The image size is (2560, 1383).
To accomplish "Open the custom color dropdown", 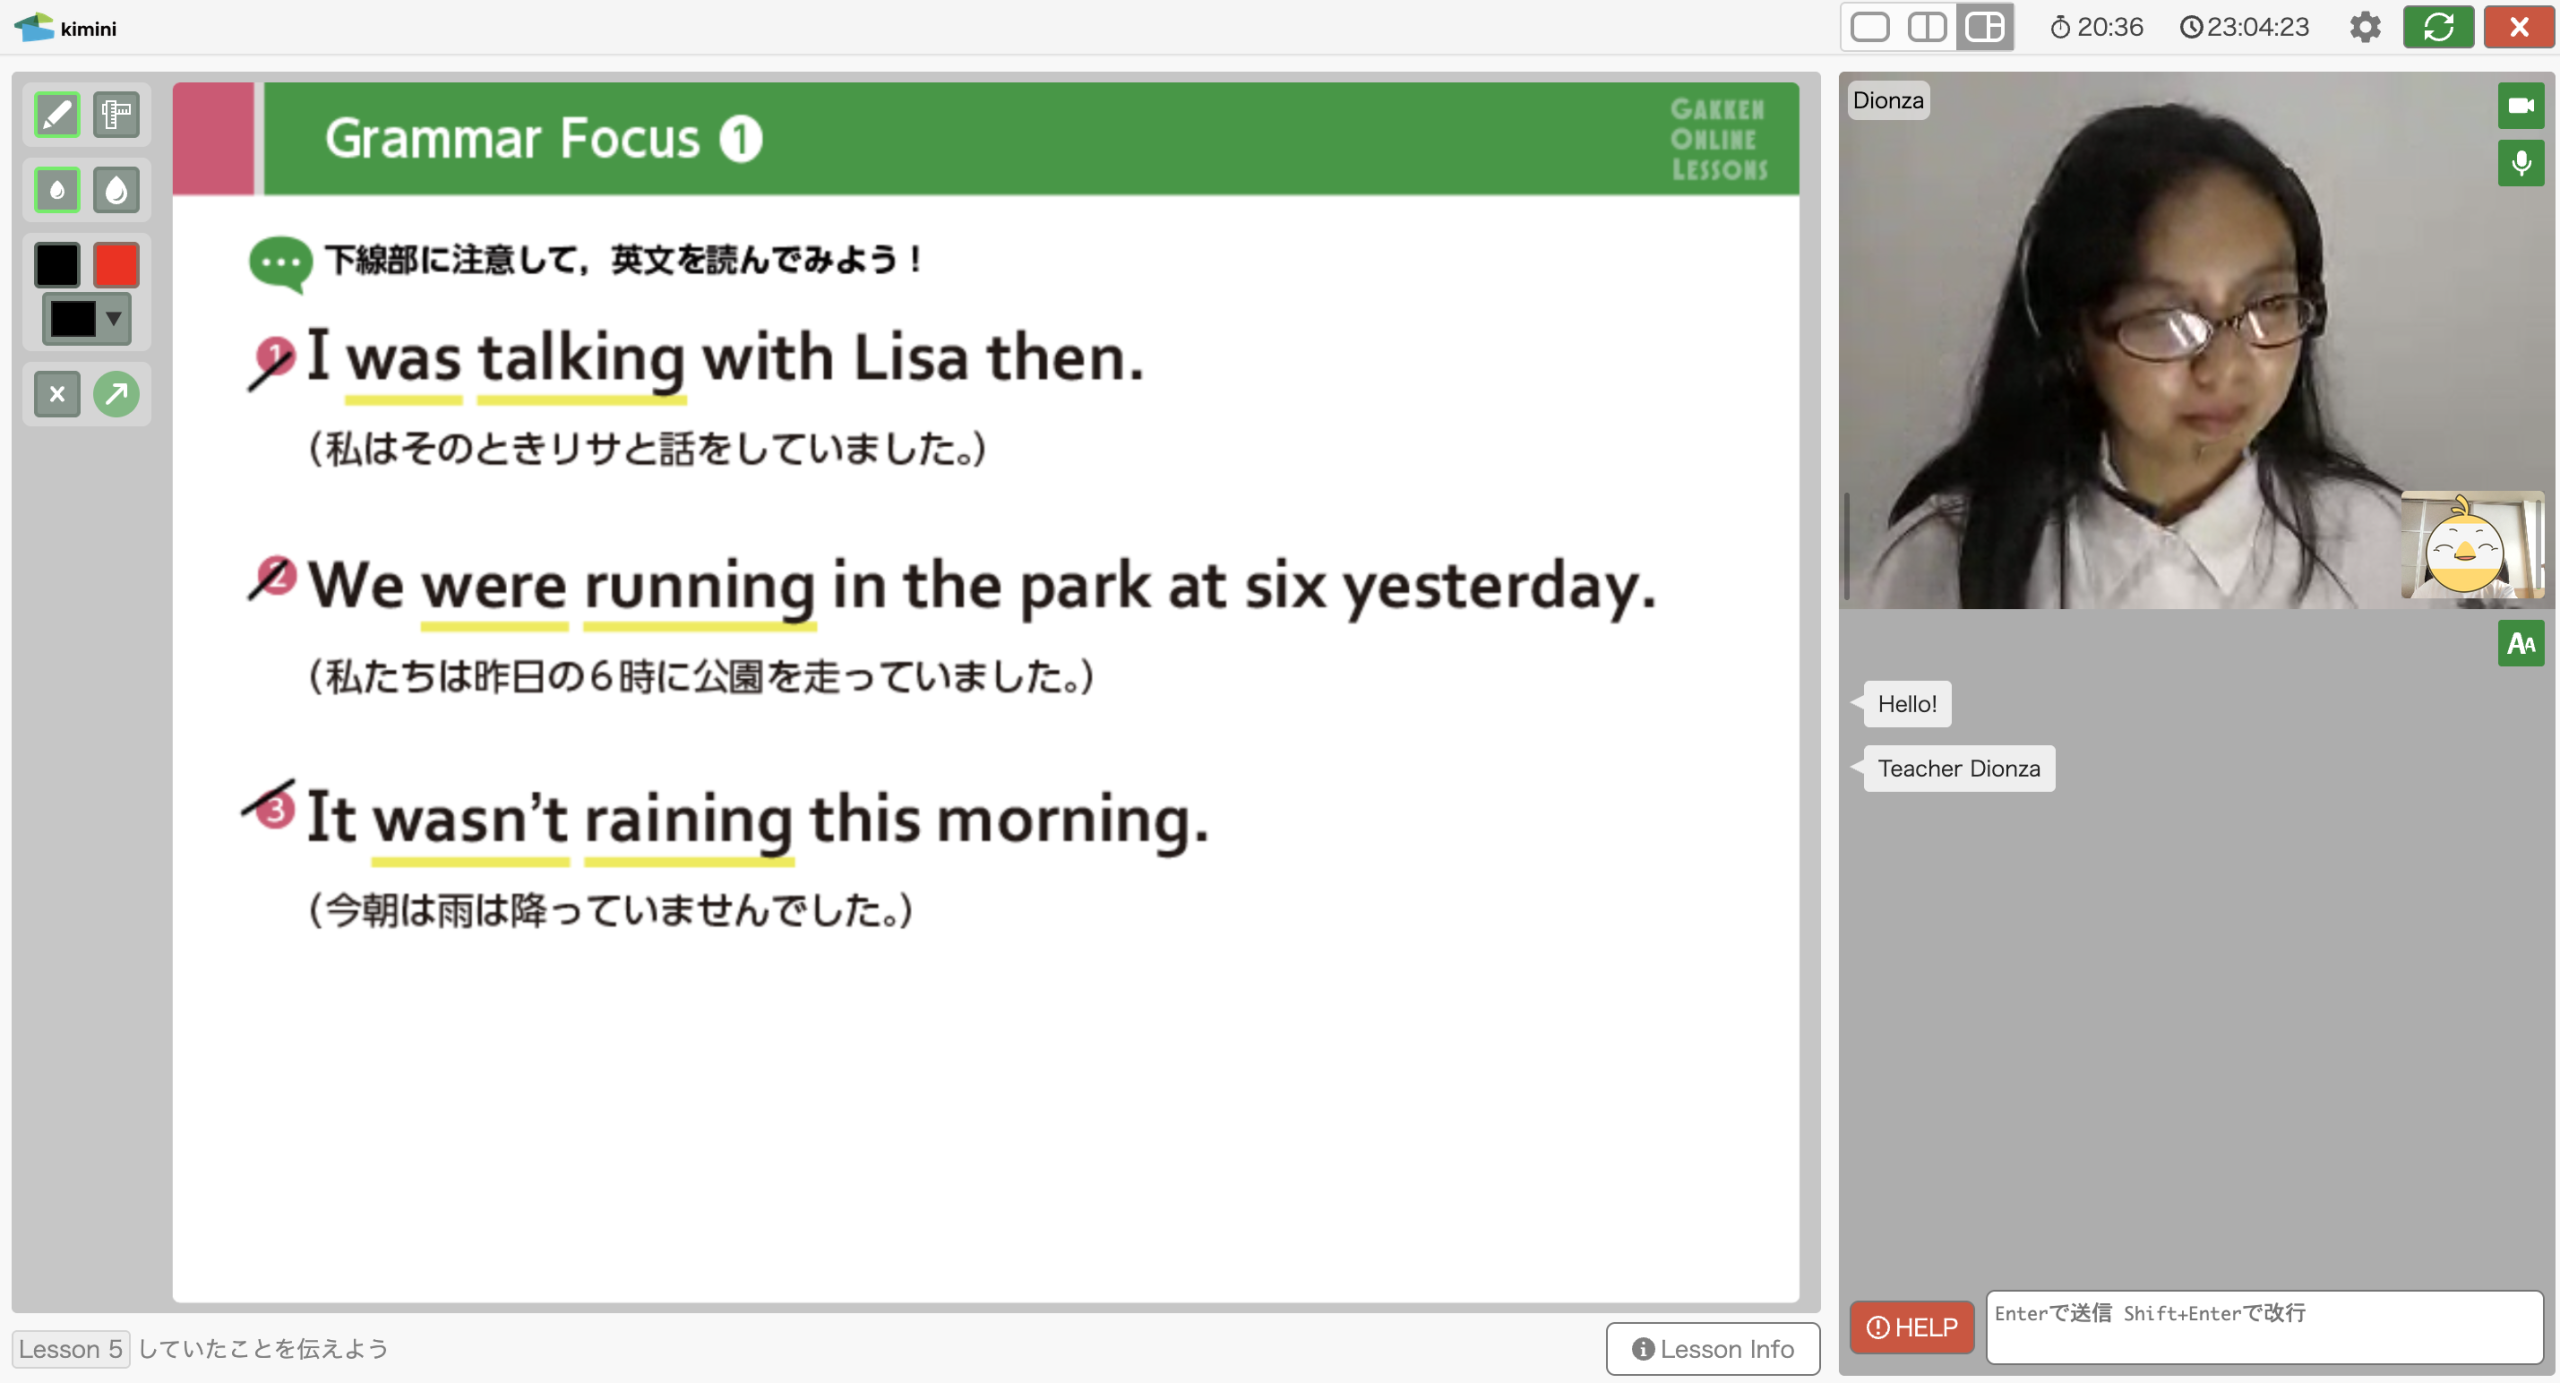I will point(86,319).
